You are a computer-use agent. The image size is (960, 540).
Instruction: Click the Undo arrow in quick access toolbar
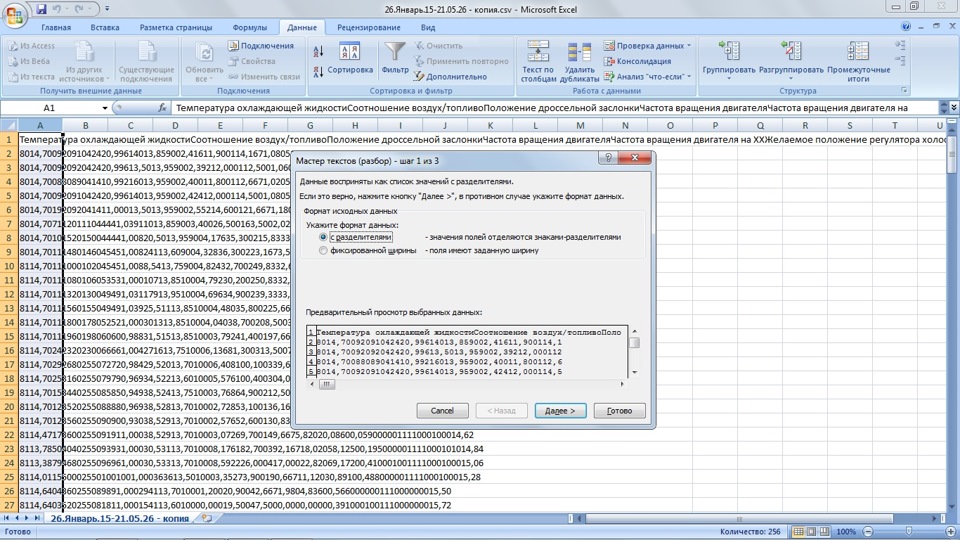tap(57, 9)
